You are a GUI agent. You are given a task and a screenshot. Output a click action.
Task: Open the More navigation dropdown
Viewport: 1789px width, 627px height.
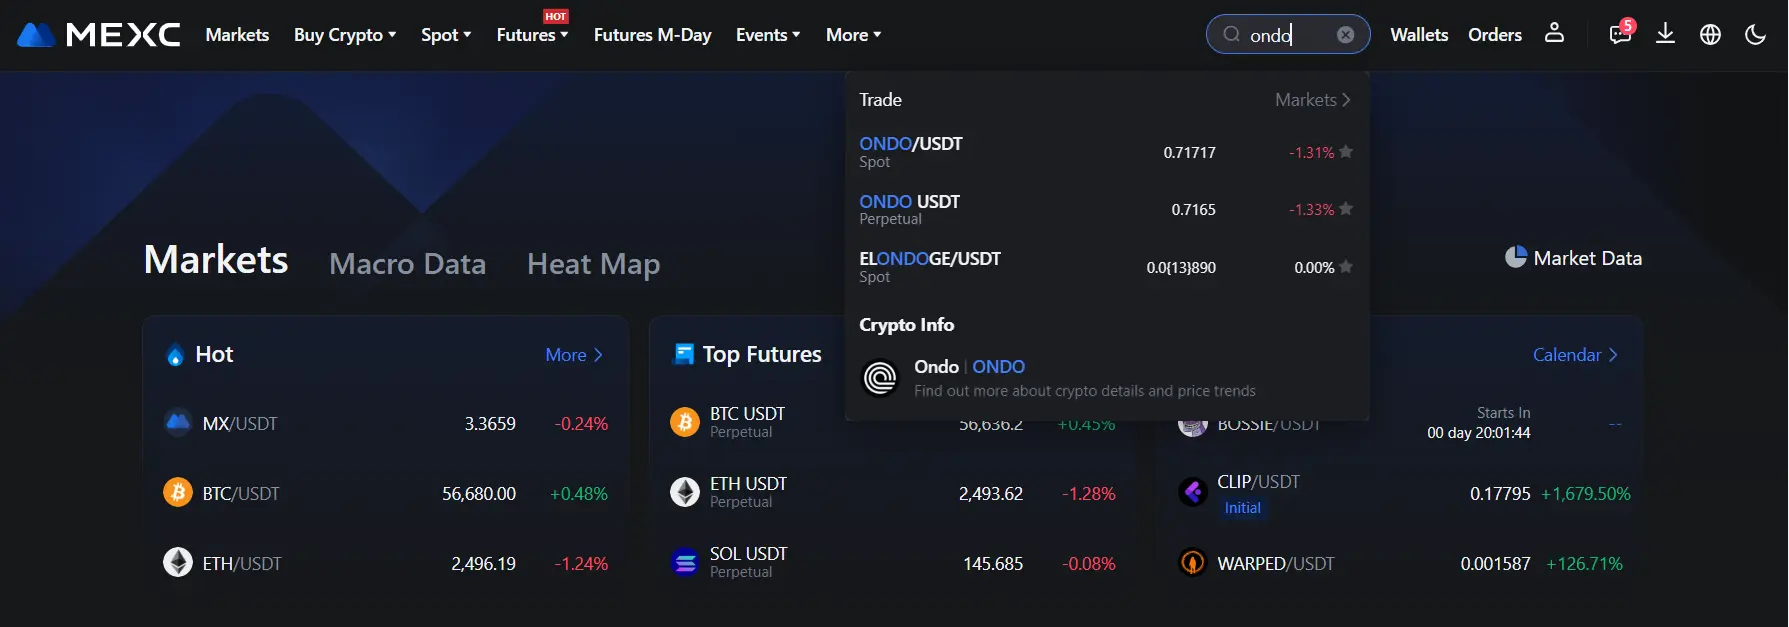(x=853, y=35)
